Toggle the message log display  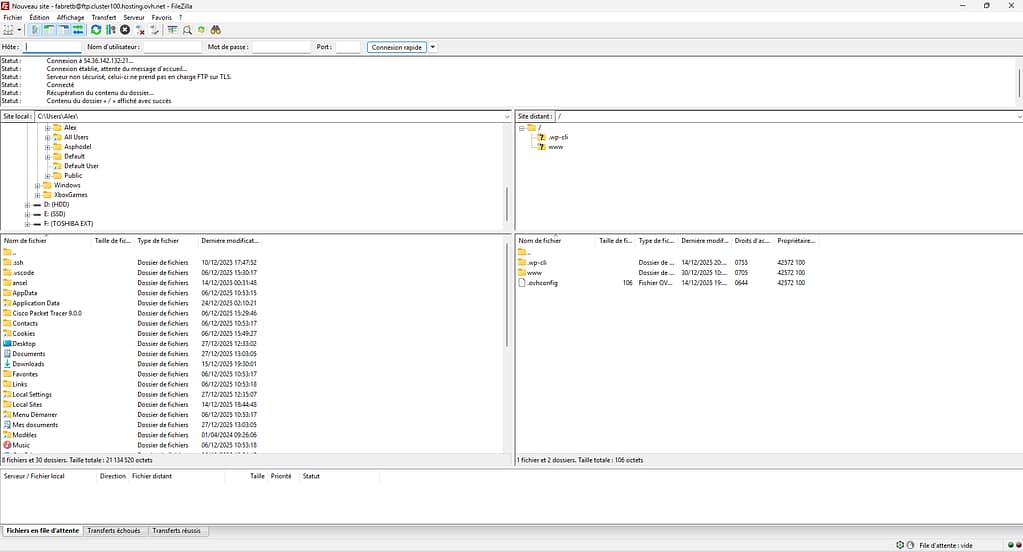[36, 30]
